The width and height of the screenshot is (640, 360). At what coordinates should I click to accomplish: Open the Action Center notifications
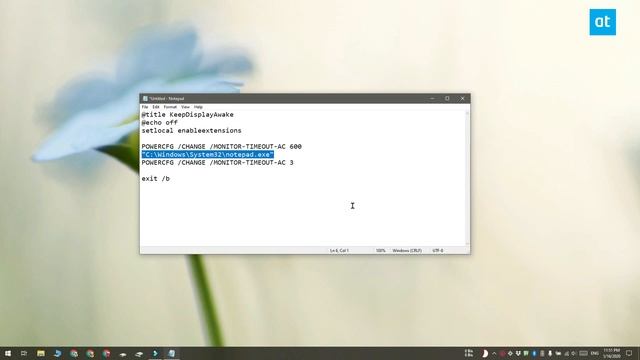point(629,353)
